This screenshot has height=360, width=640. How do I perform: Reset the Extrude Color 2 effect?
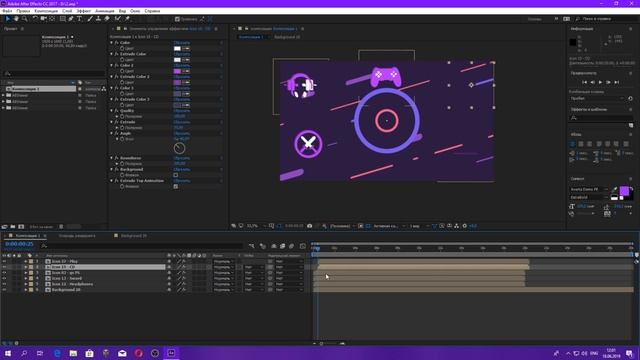tap(182, 77)
